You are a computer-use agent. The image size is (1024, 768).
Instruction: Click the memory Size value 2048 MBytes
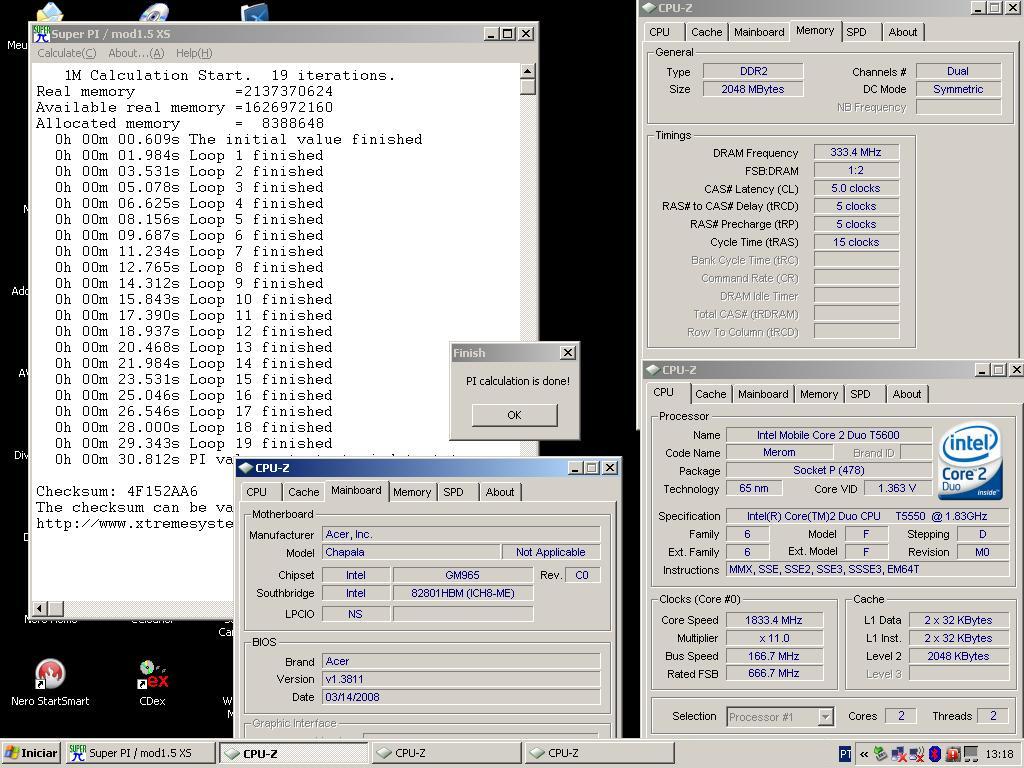coord(753,89)
